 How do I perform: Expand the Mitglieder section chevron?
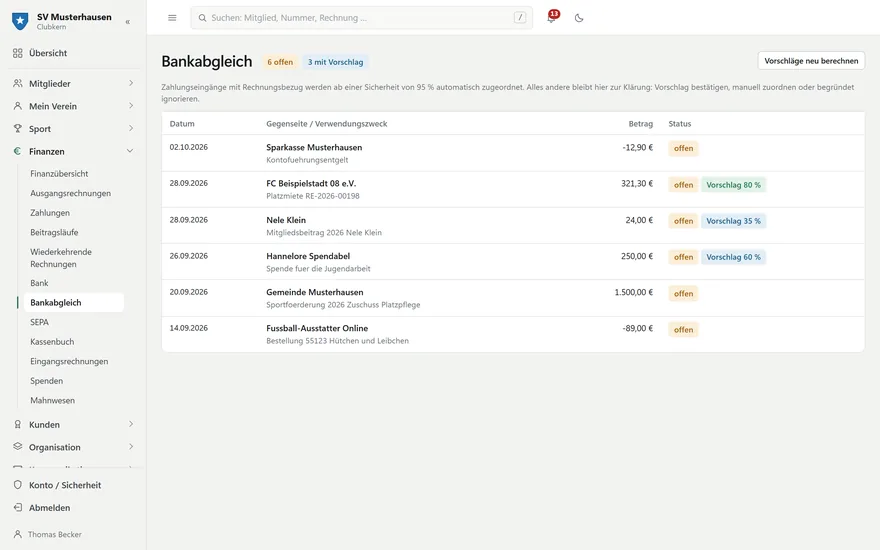pos(131,83)
